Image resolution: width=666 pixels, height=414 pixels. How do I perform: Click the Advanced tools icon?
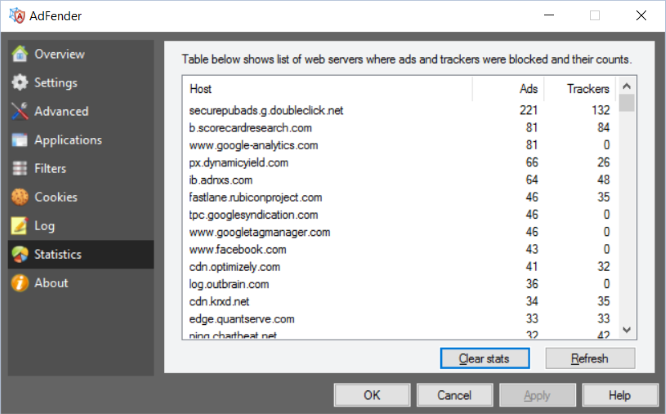20,111
